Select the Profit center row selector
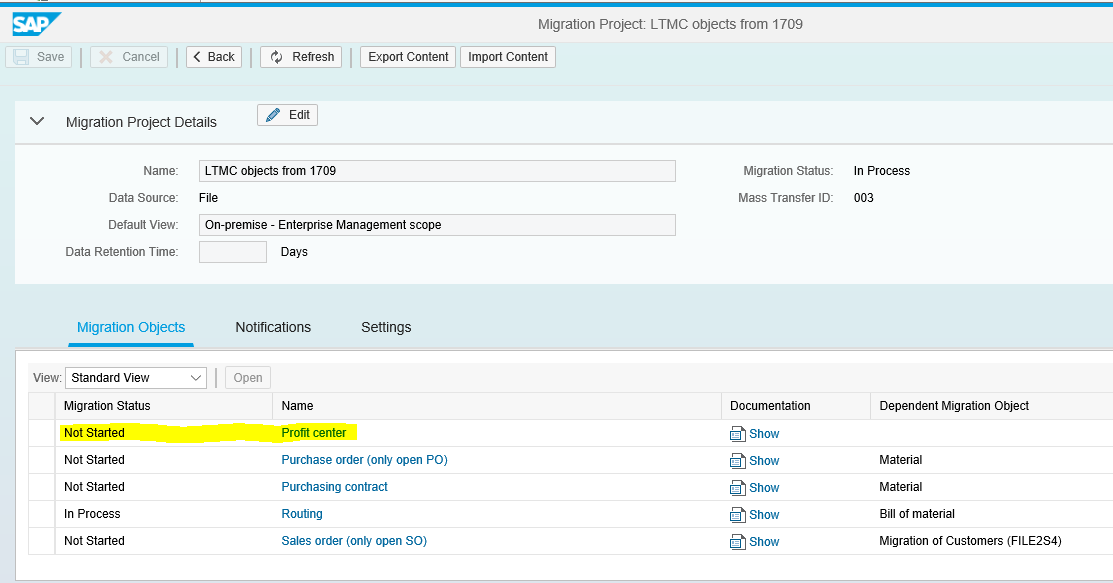 [42, 433]
